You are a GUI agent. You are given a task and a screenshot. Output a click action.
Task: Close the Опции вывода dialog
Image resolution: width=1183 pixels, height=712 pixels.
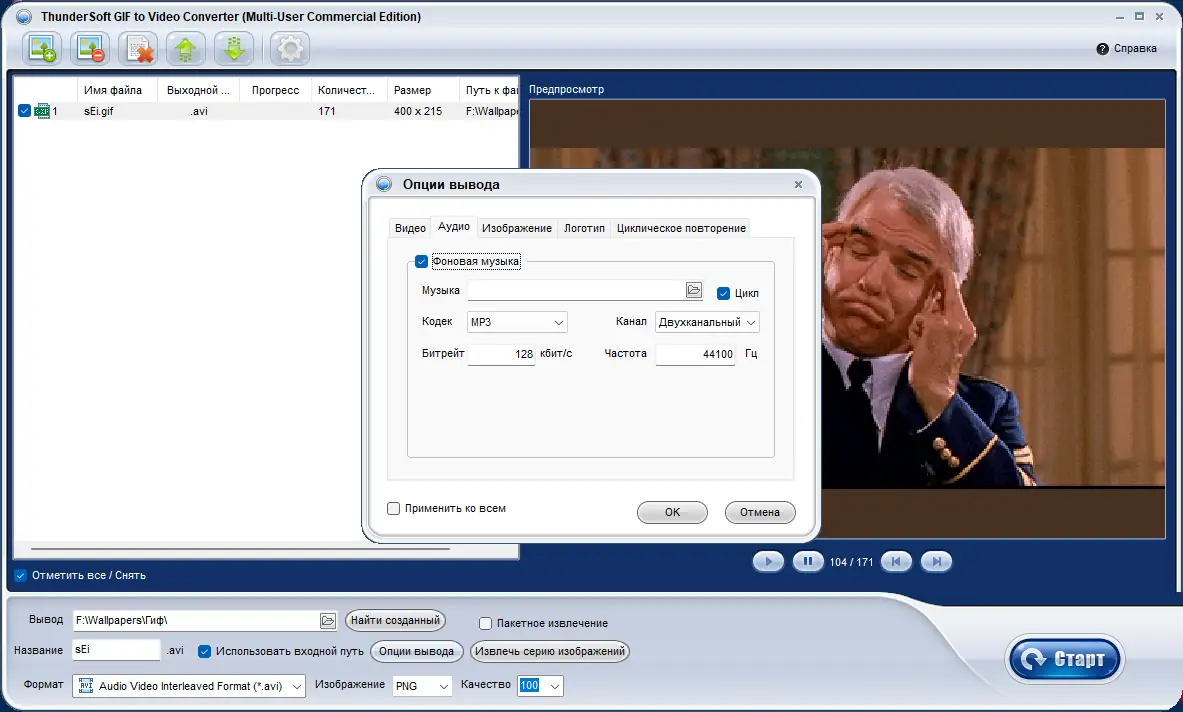(798, 184)
